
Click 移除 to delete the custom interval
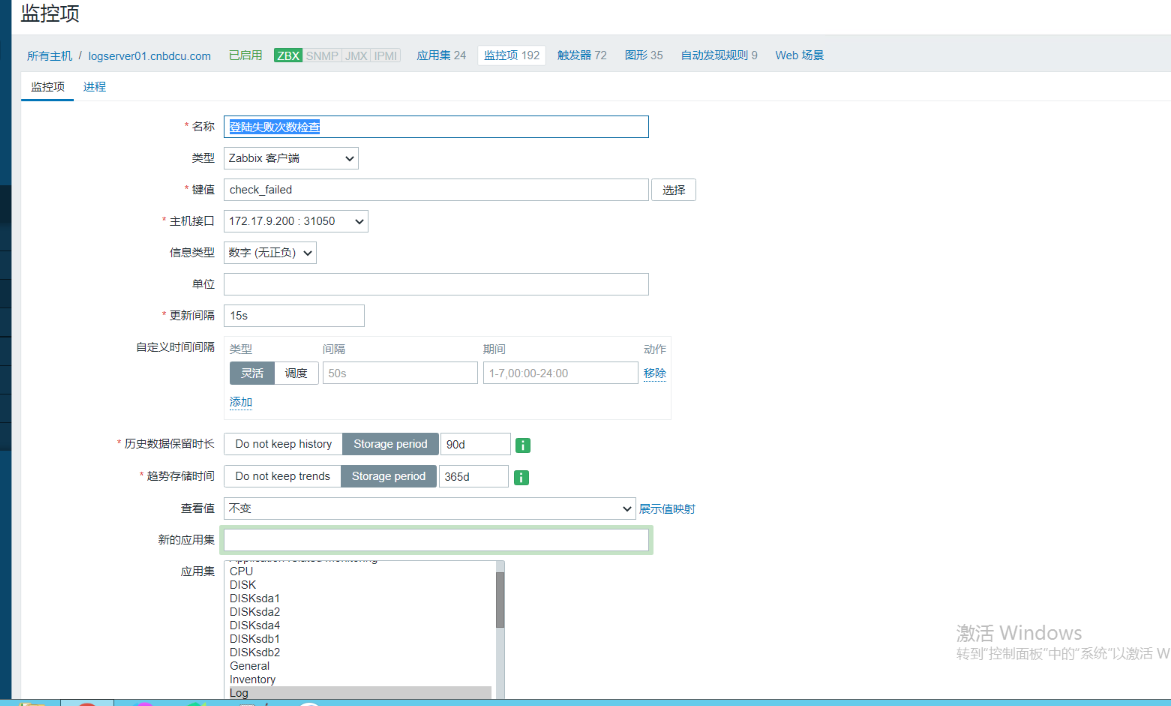655,373
